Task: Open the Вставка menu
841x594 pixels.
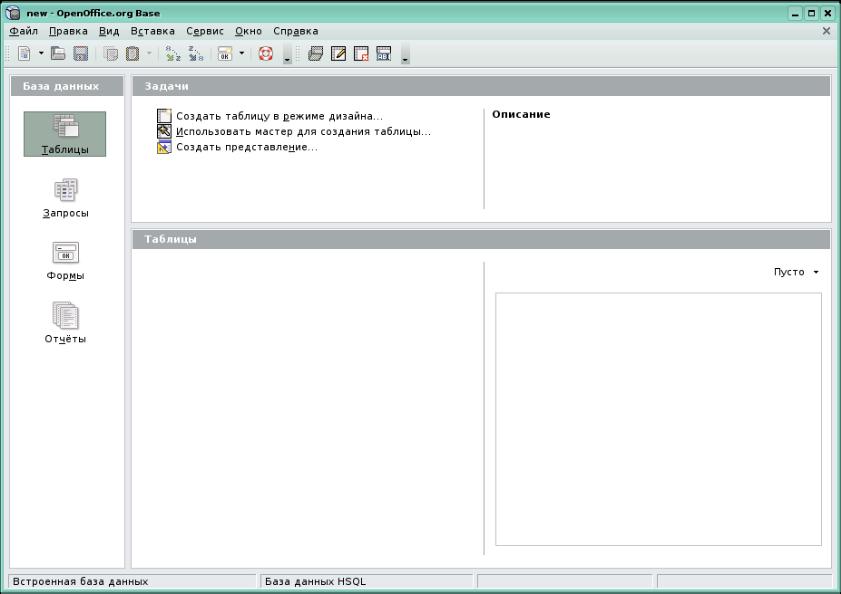Action: click(153, 31)
